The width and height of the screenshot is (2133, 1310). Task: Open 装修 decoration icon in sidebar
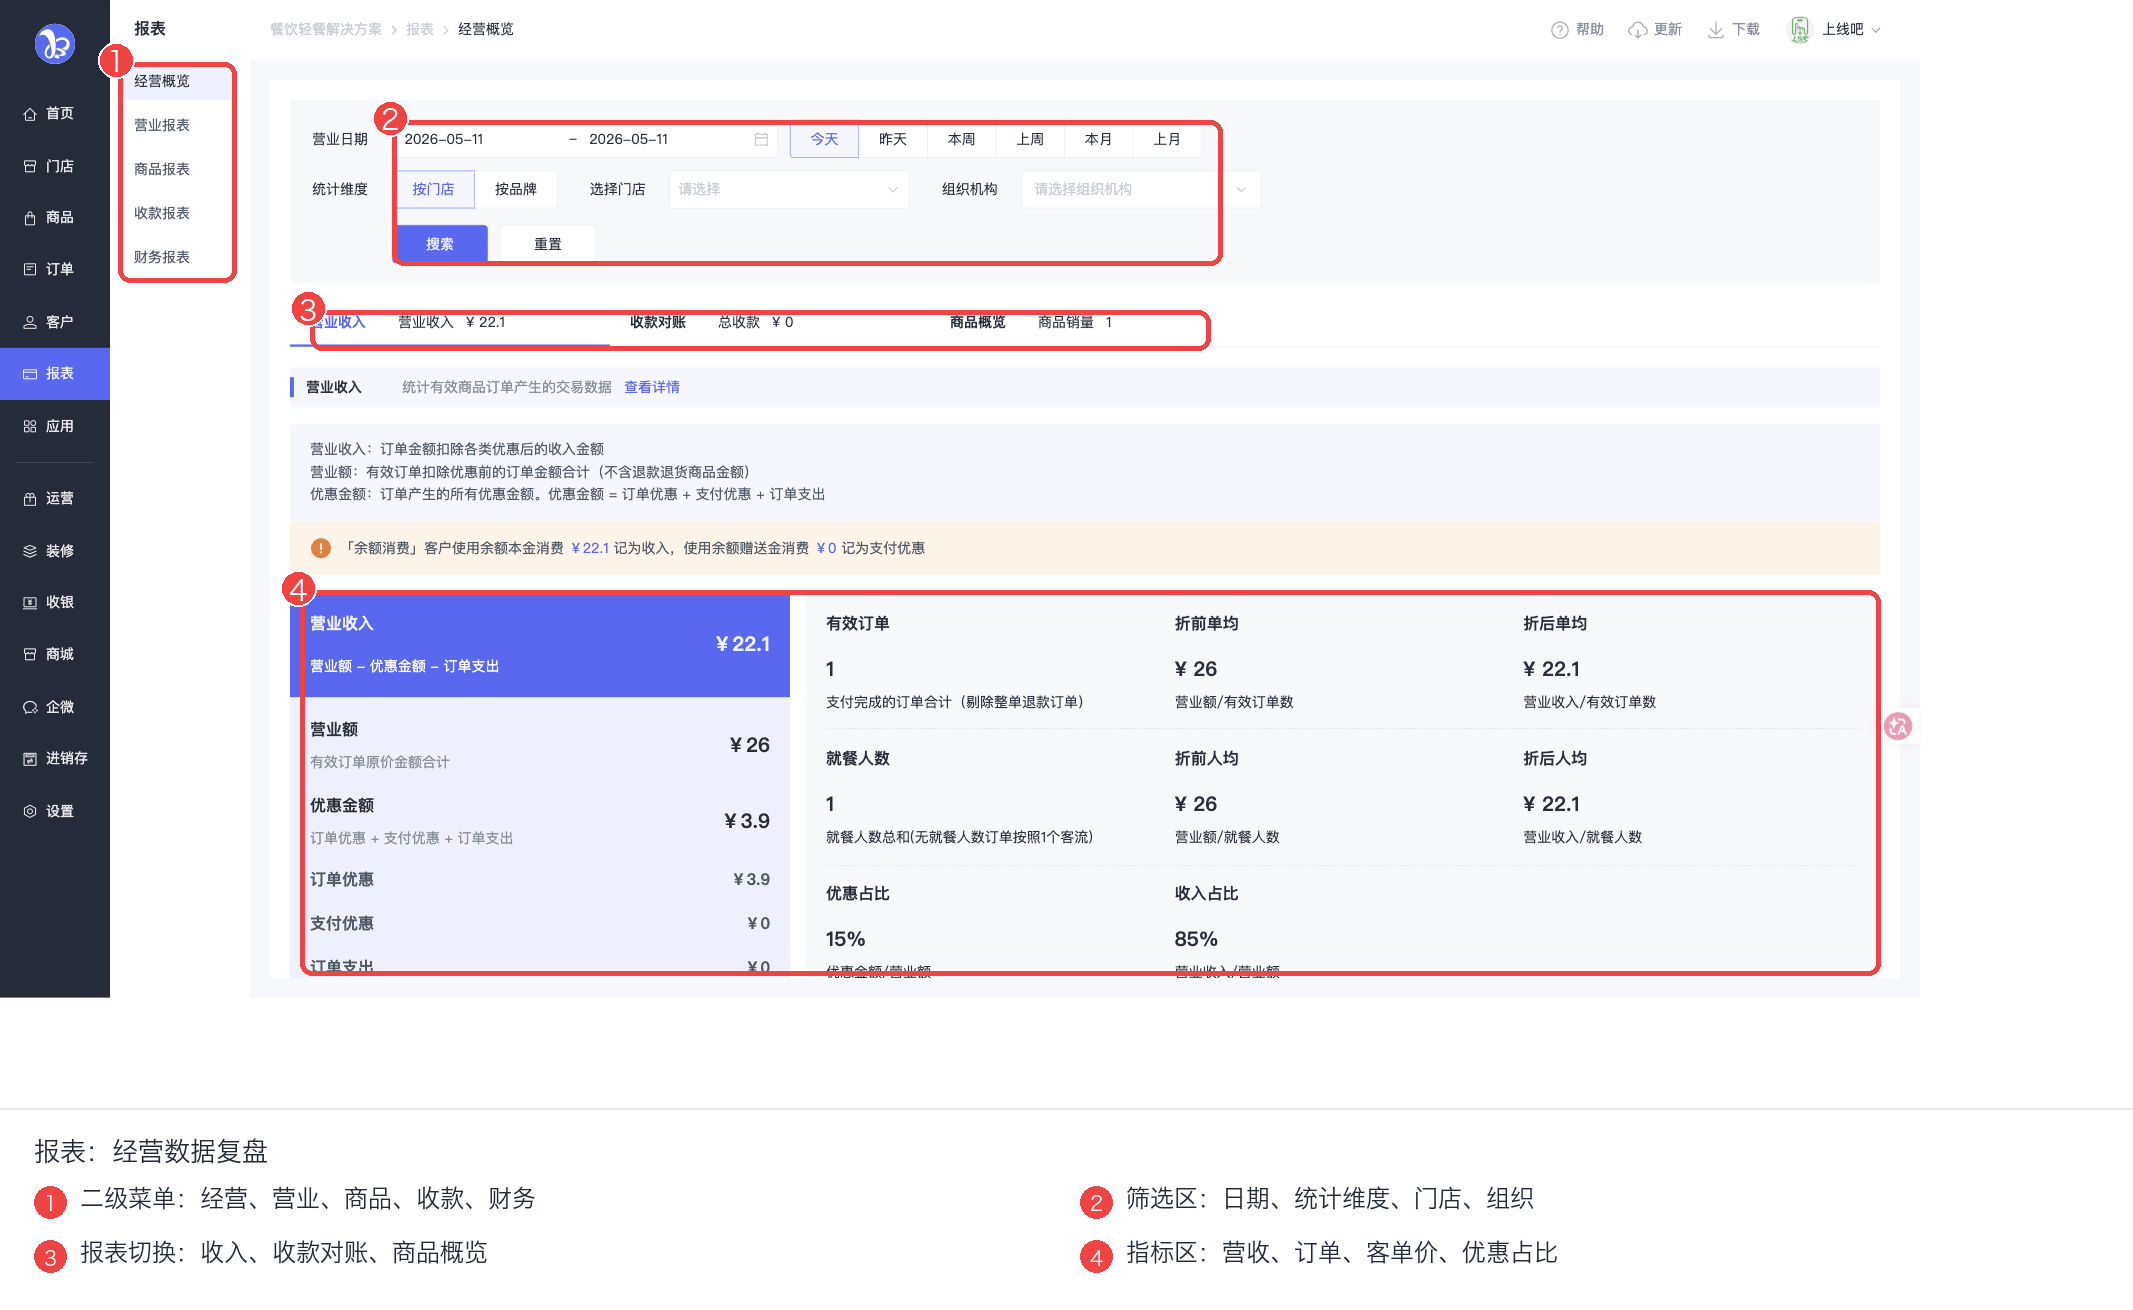(30, 551)
